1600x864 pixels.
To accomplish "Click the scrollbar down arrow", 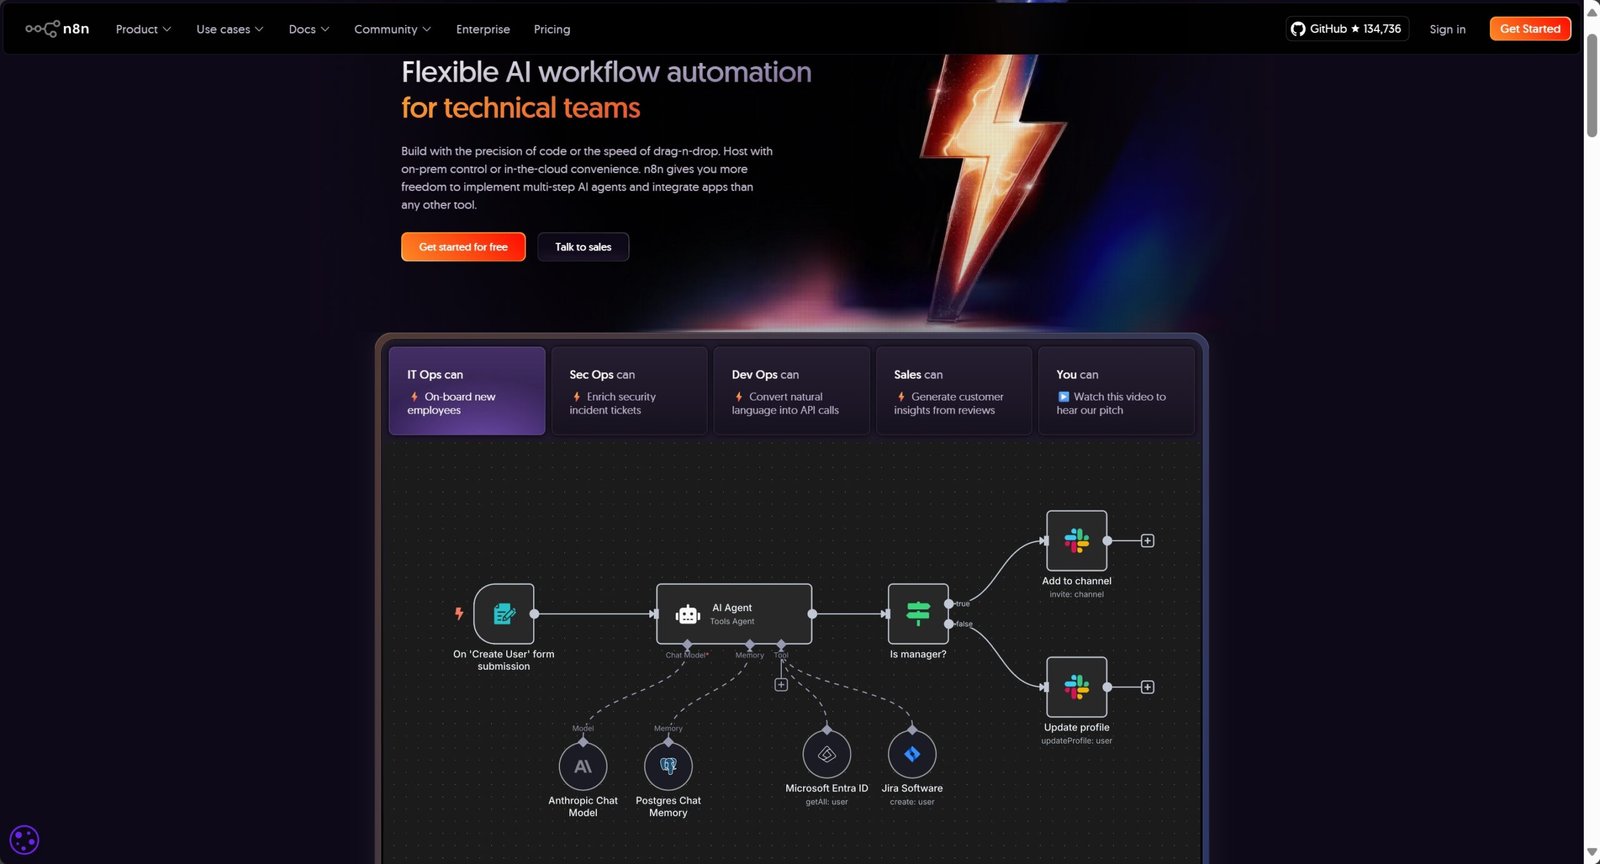I will [x=1592, y=853].
